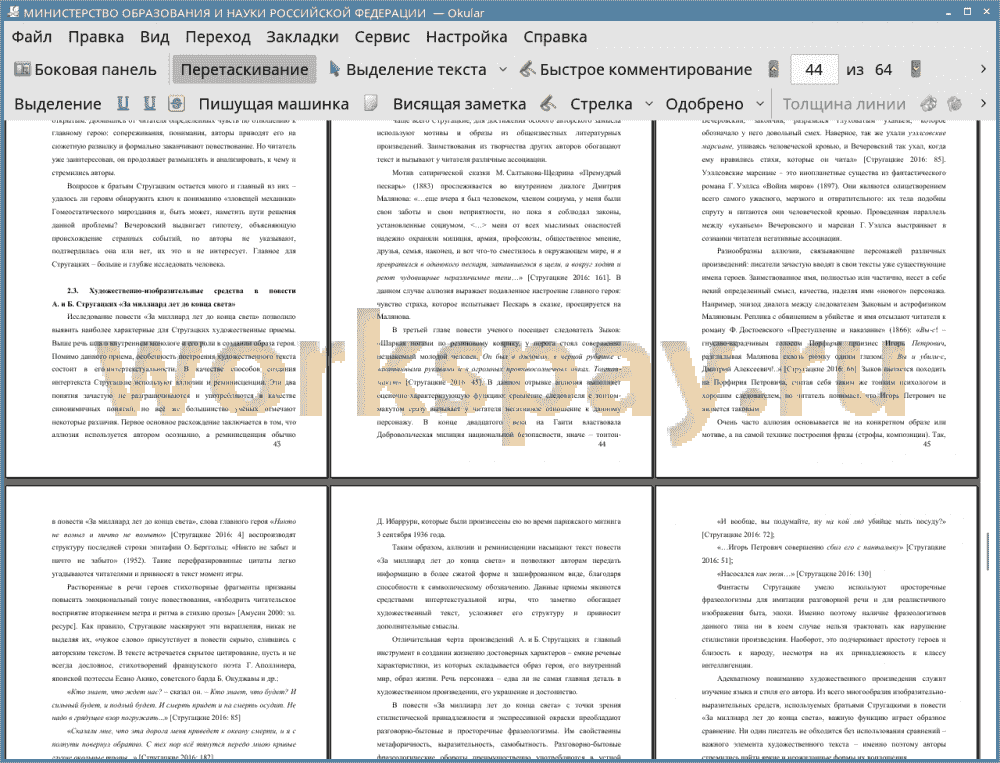This screenshot has height=763, width=1000.
Task: Activate Перетаскивание browse mode
Action: click(244, 70)
